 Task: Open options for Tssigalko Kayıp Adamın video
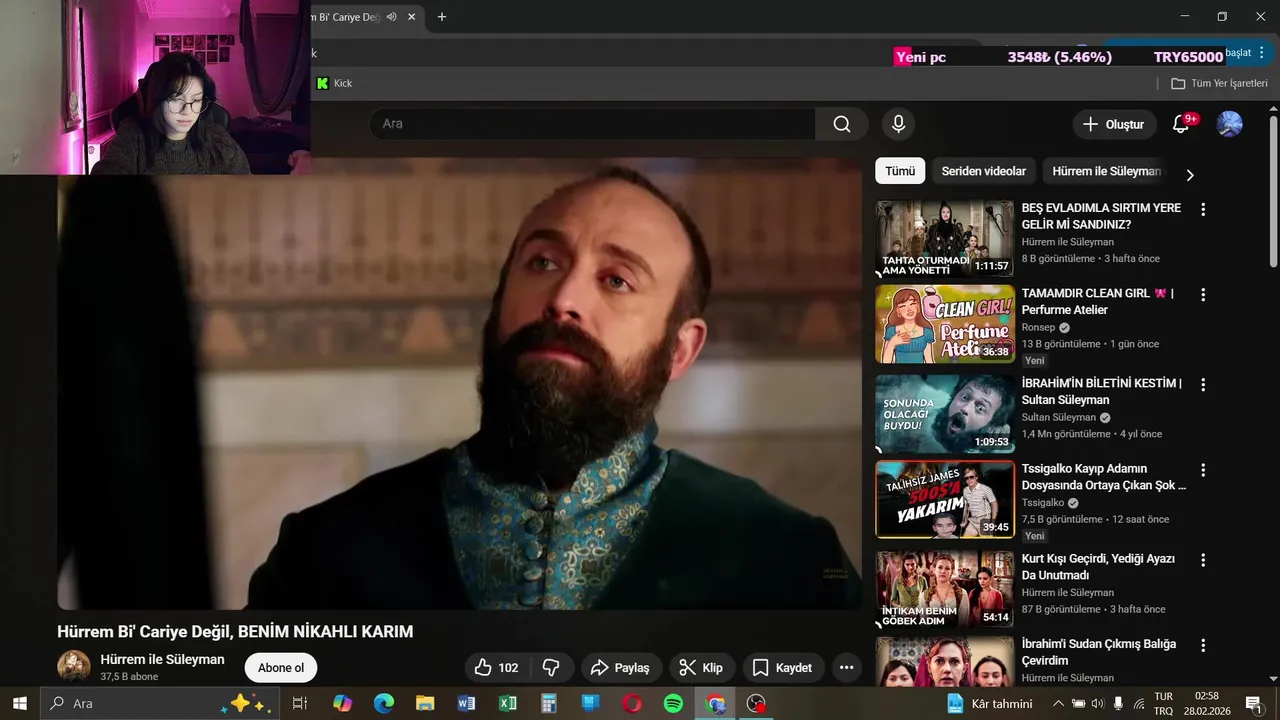1203,470
